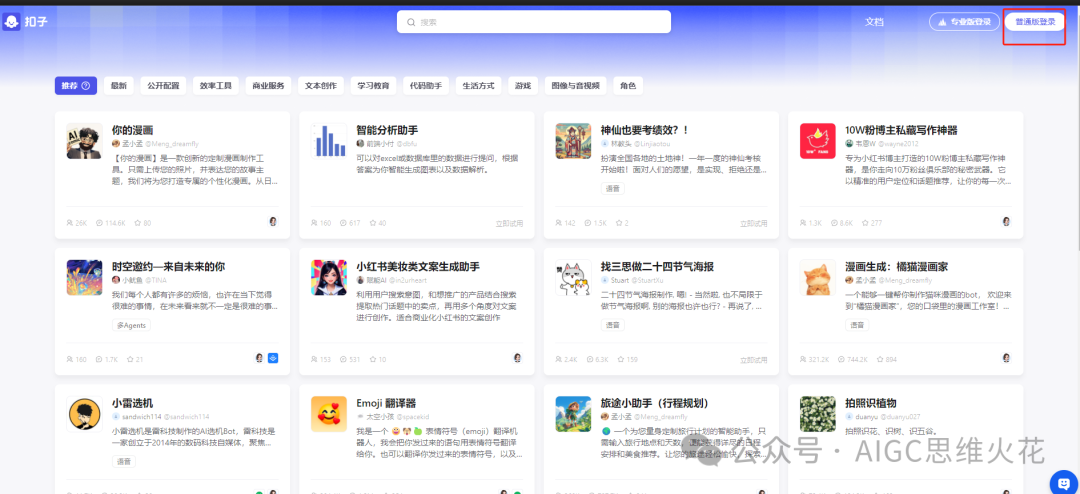The image size is (1080, 494).
Task: Open the 智能分析助手 title text
Action: (x=387, y=130)
